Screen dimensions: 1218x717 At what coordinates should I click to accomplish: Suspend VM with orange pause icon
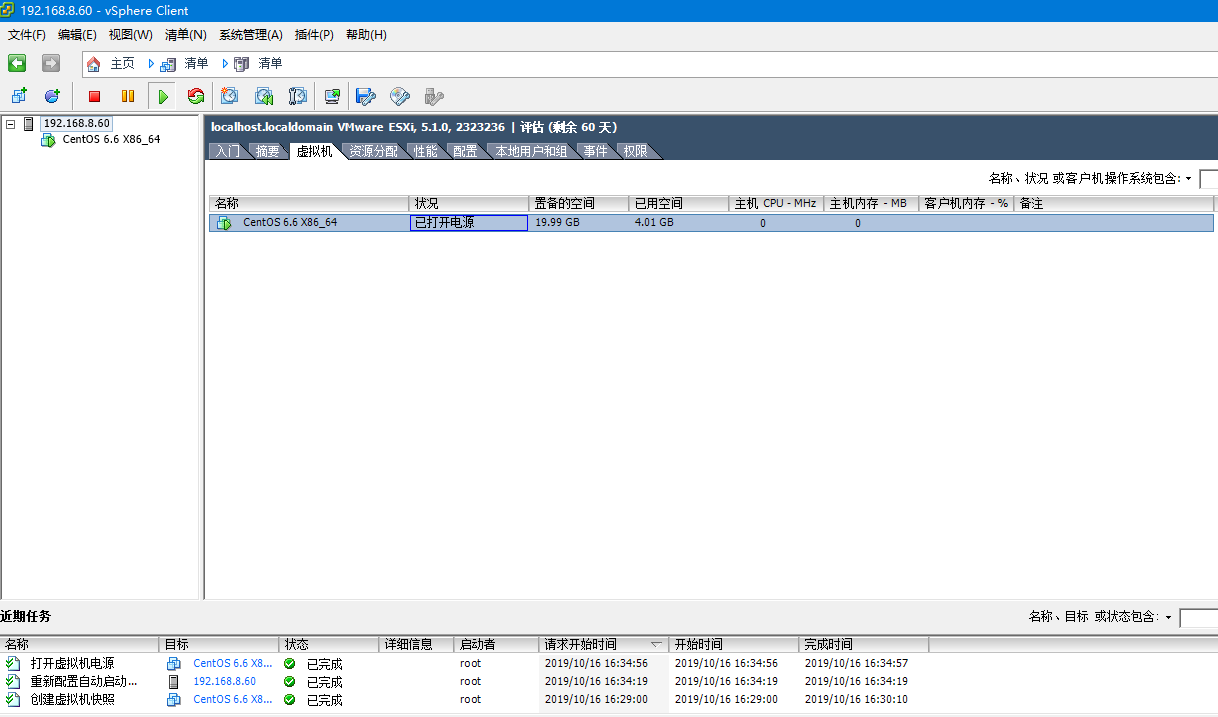click(x=128, y=96)
